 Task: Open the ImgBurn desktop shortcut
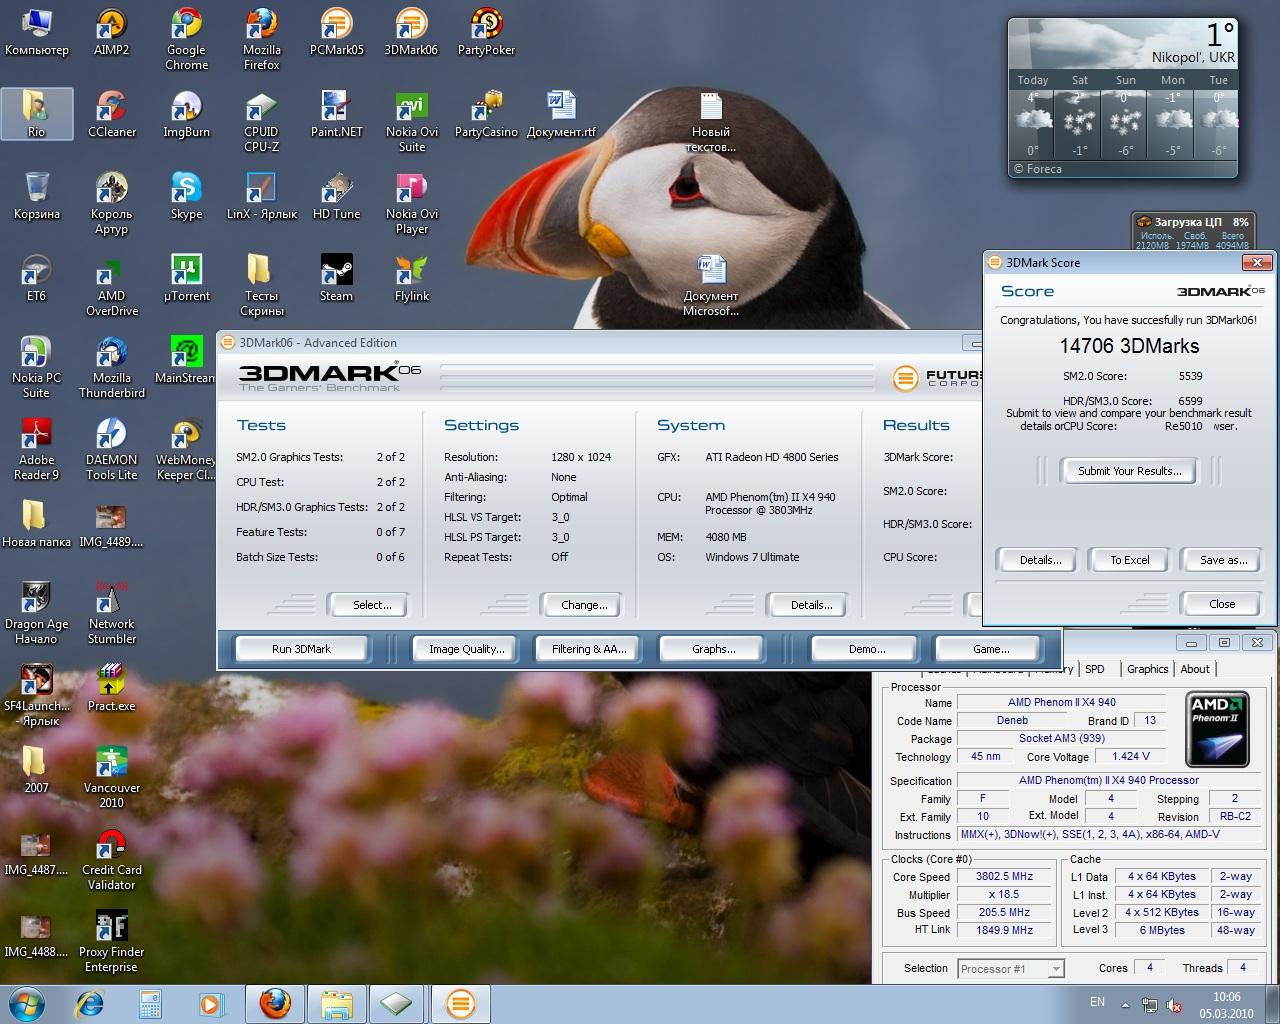[x=187, y=114]
